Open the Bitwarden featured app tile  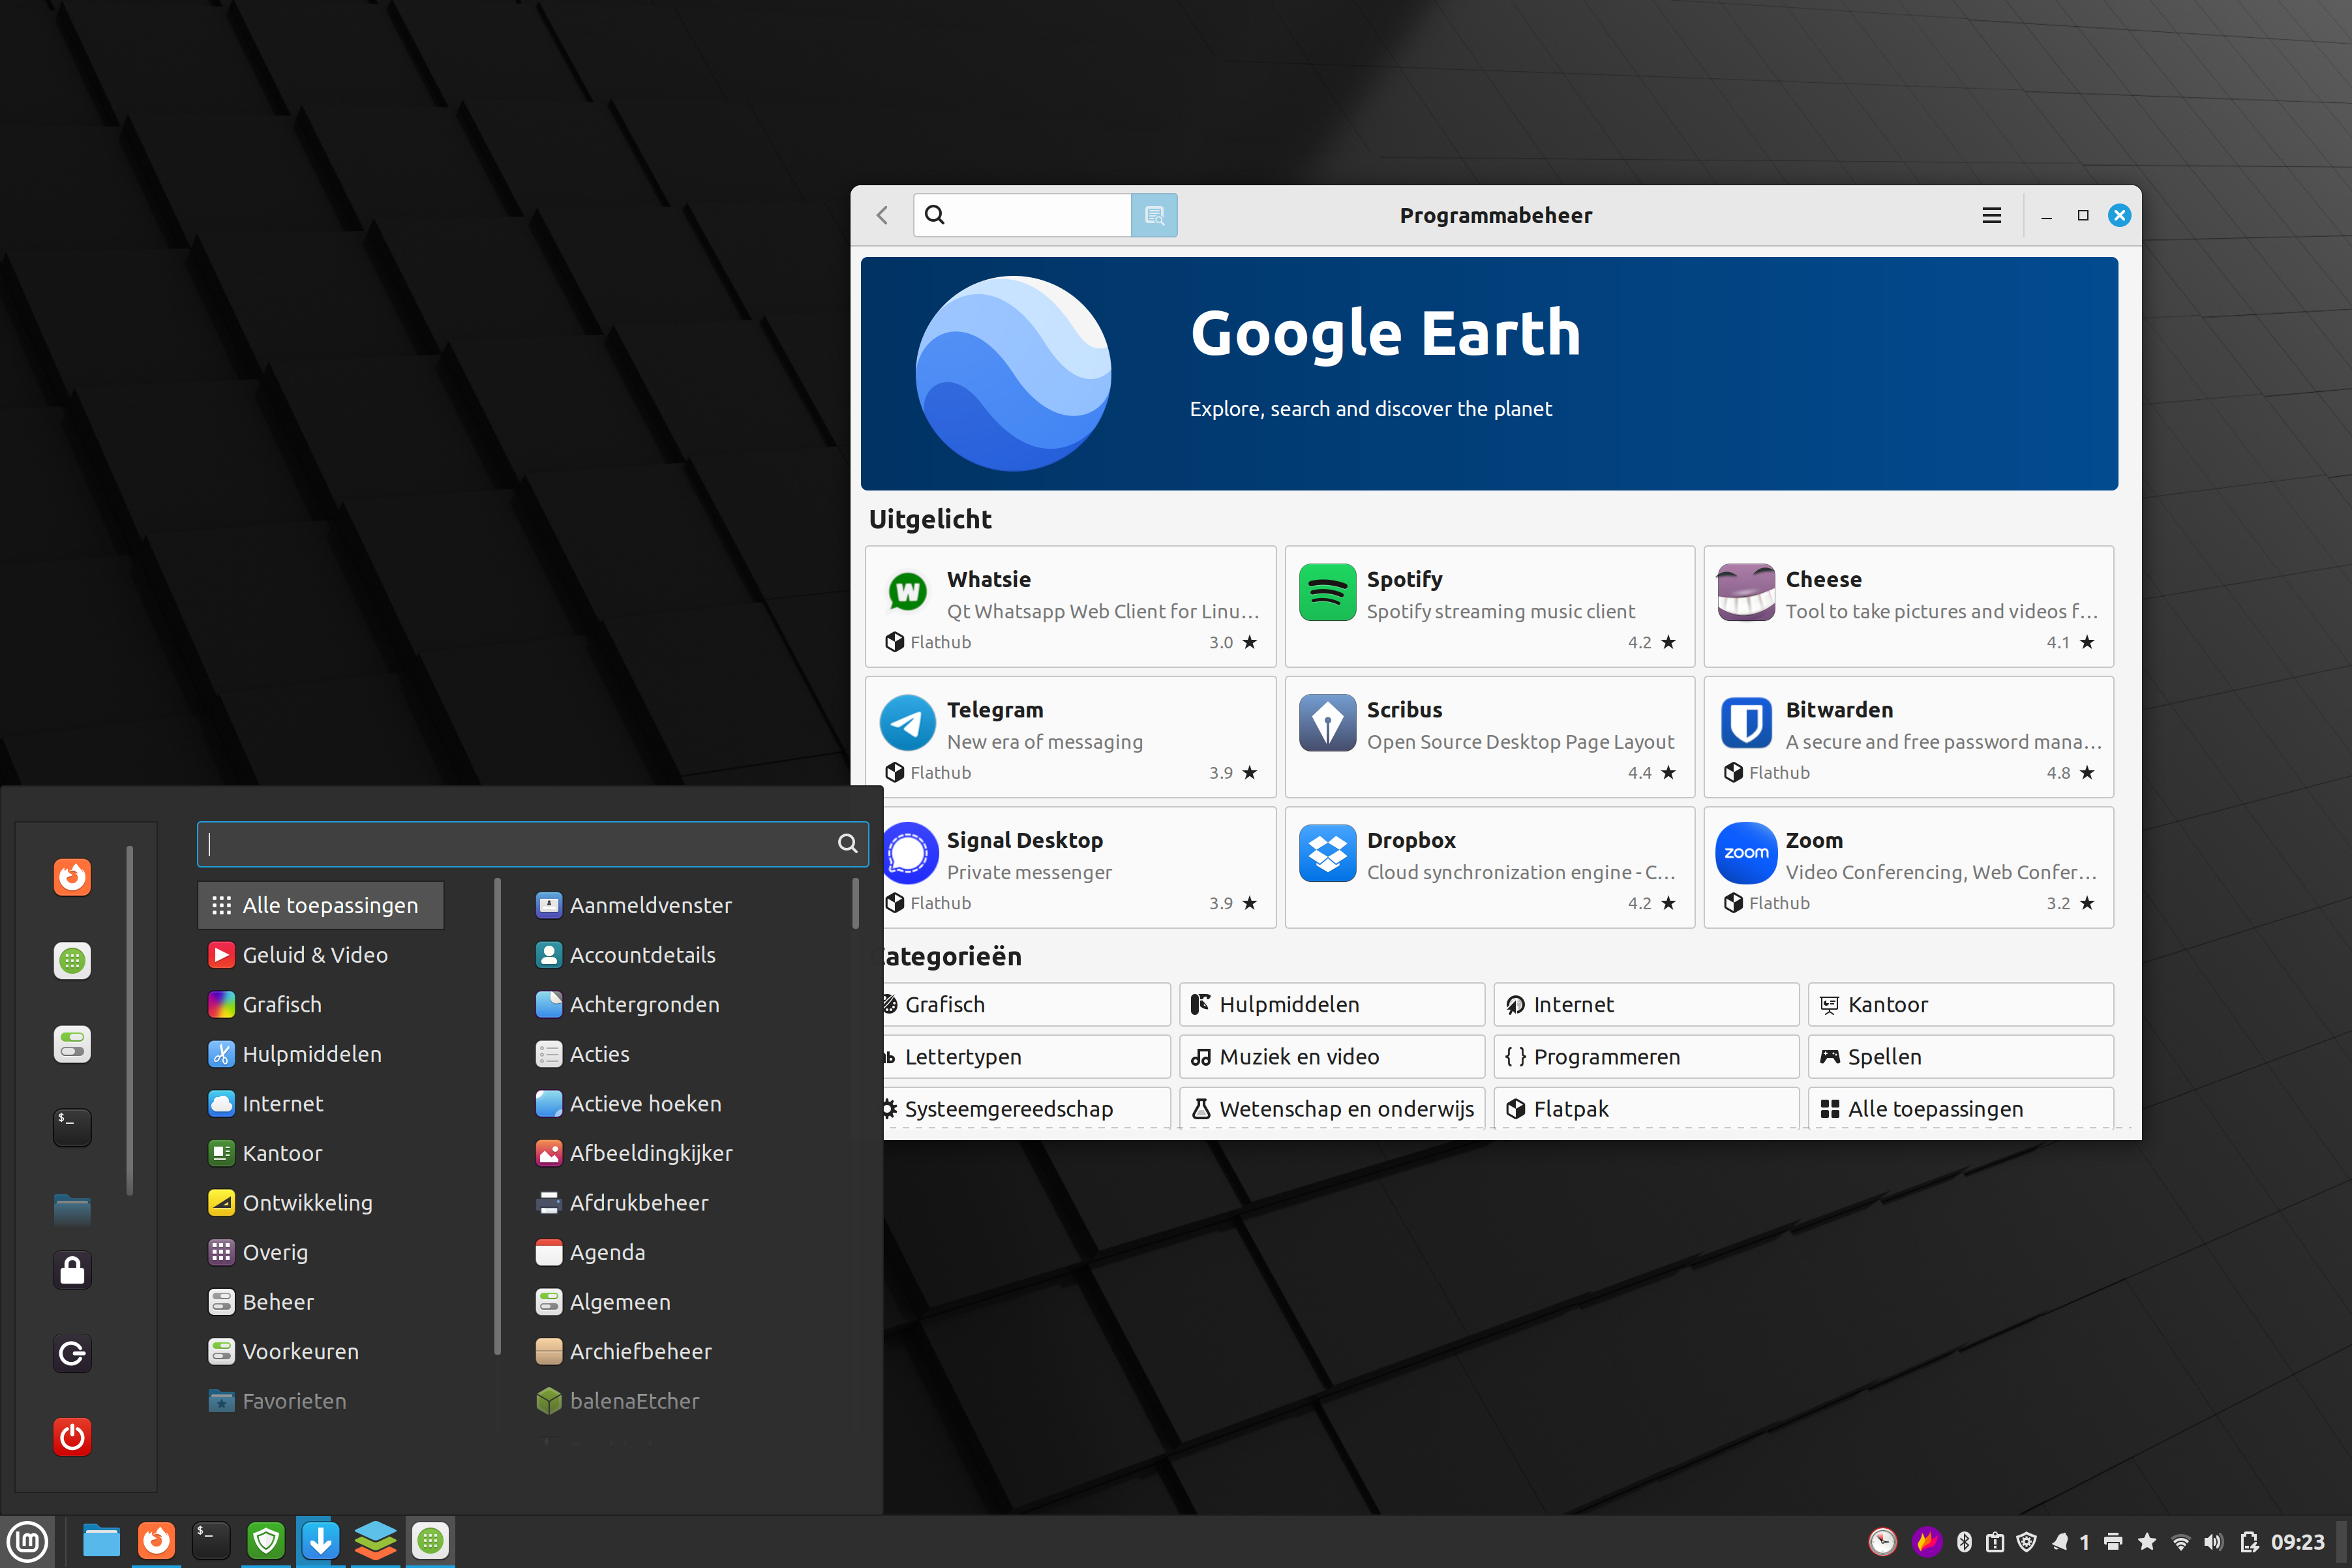coord(1908,737)
